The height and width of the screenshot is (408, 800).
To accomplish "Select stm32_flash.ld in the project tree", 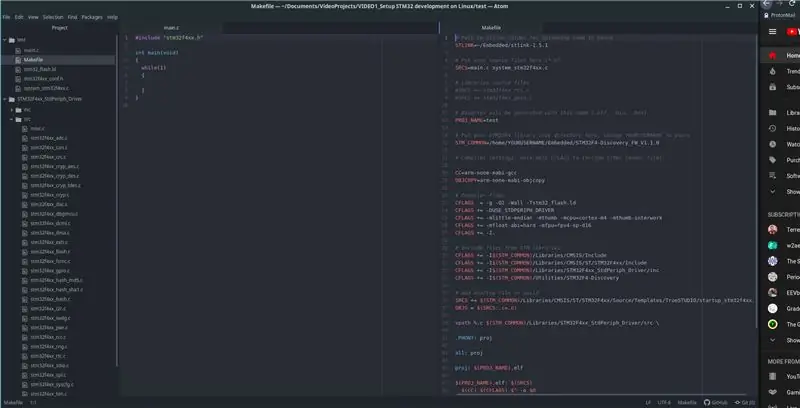I will [40, 69].
